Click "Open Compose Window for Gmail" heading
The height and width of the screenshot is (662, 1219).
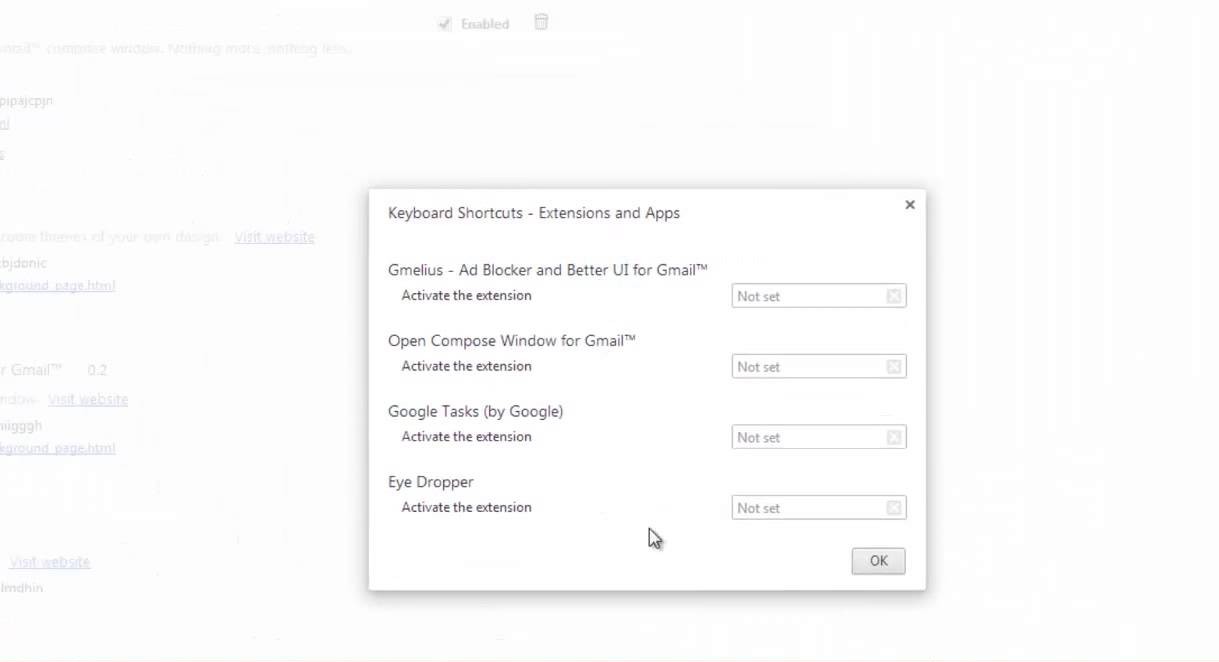512,340
